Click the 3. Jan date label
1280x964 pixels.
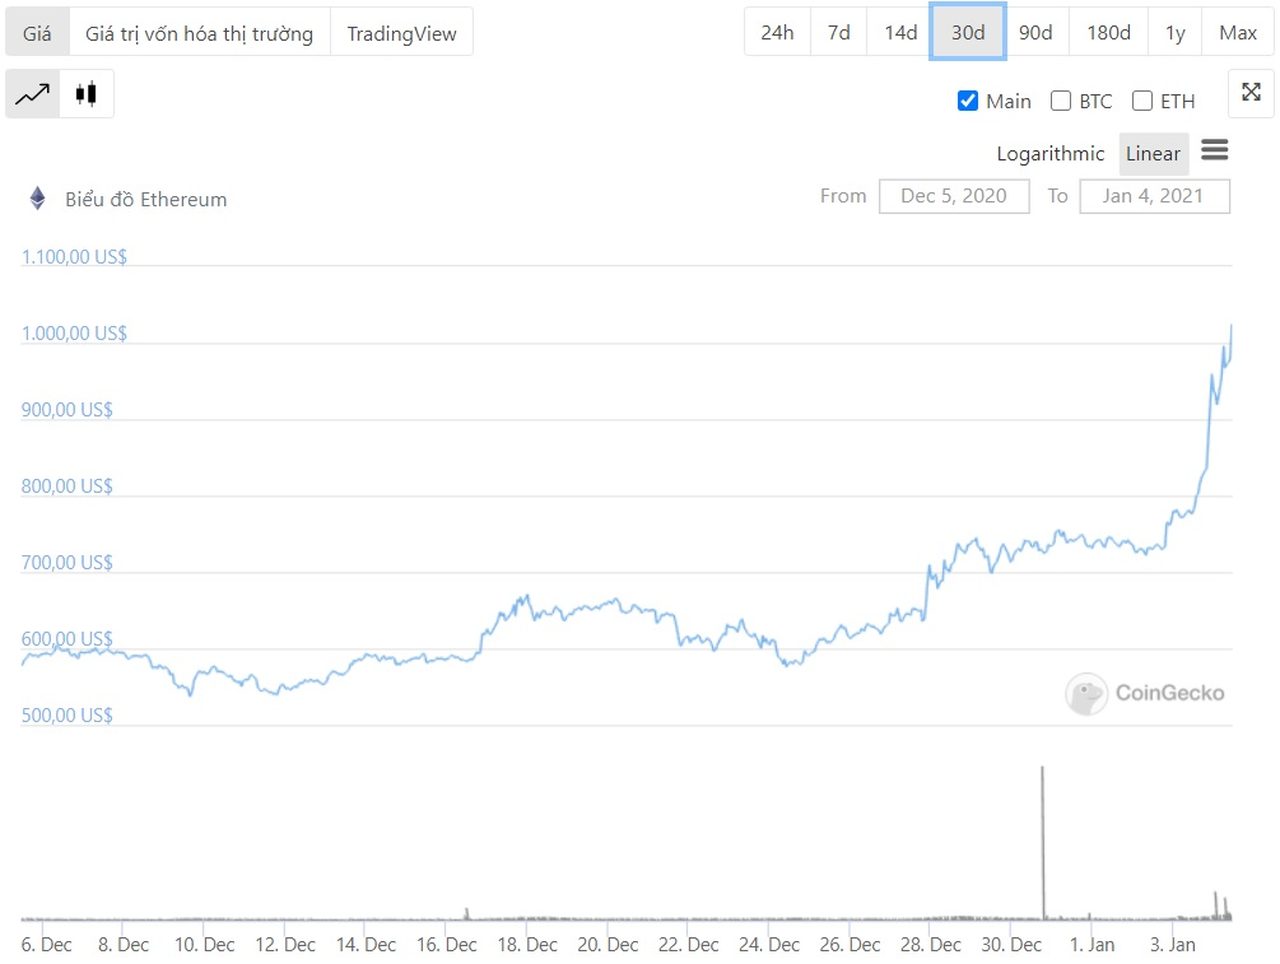click(1173, 945)
